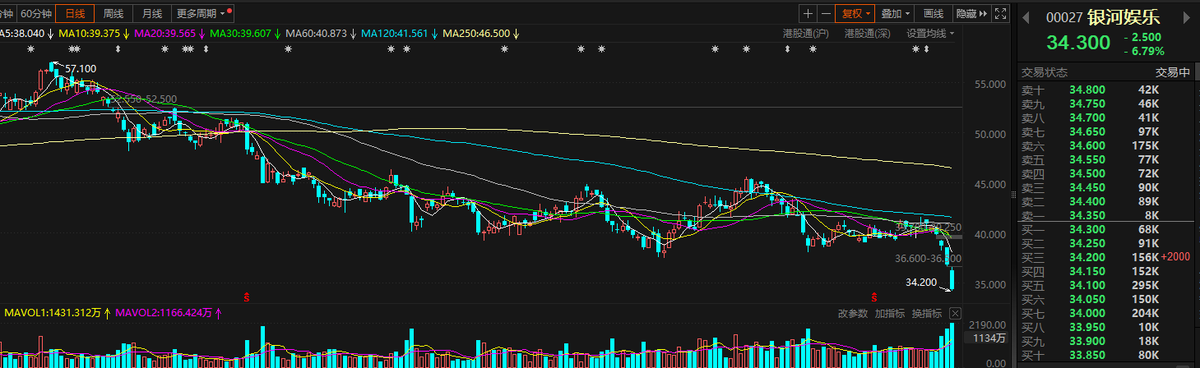Open 叠加 overlay dropdown
The width and height of the screenshot is (1200, 368).
click(896, 14)
